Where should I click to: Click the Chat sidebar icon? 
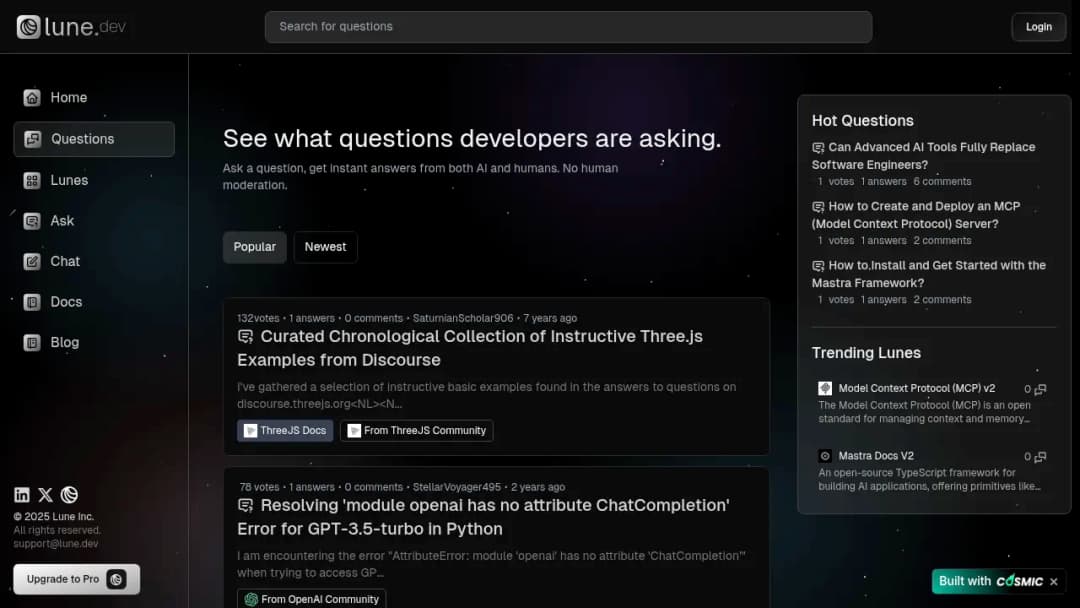coord(32,262)
